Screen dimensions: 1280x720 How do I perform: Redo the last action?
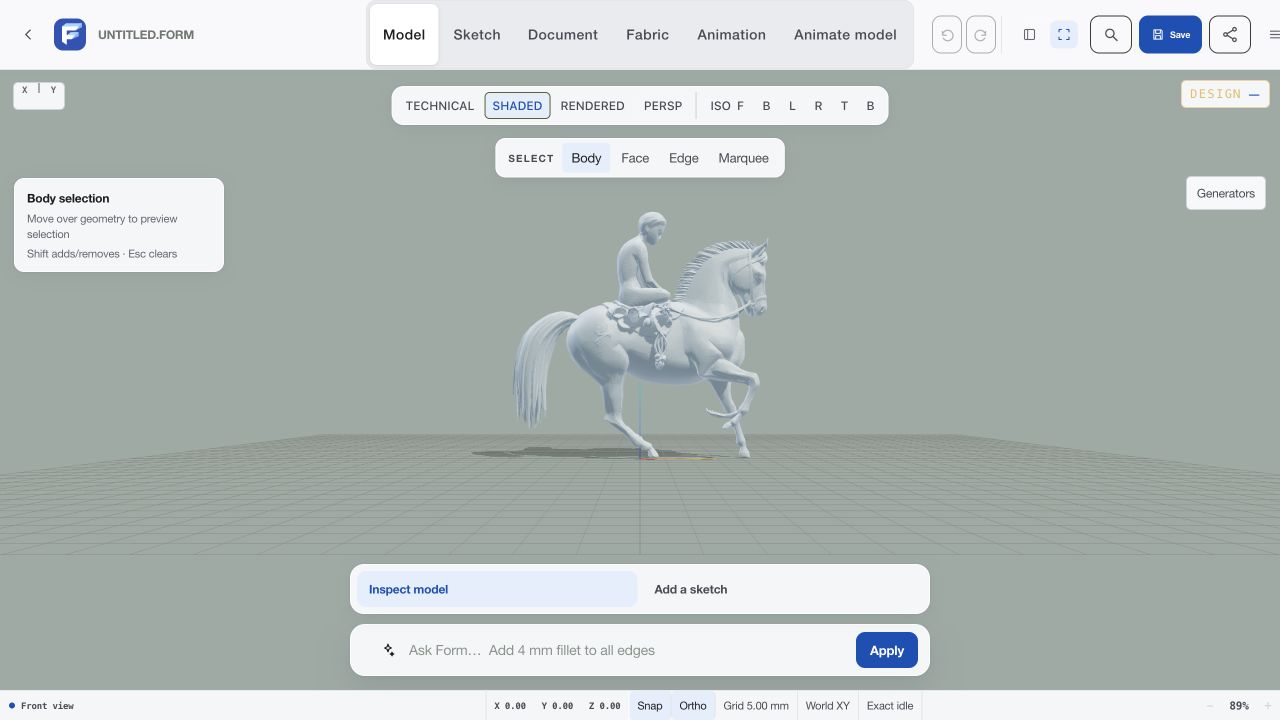pos(981,35)
